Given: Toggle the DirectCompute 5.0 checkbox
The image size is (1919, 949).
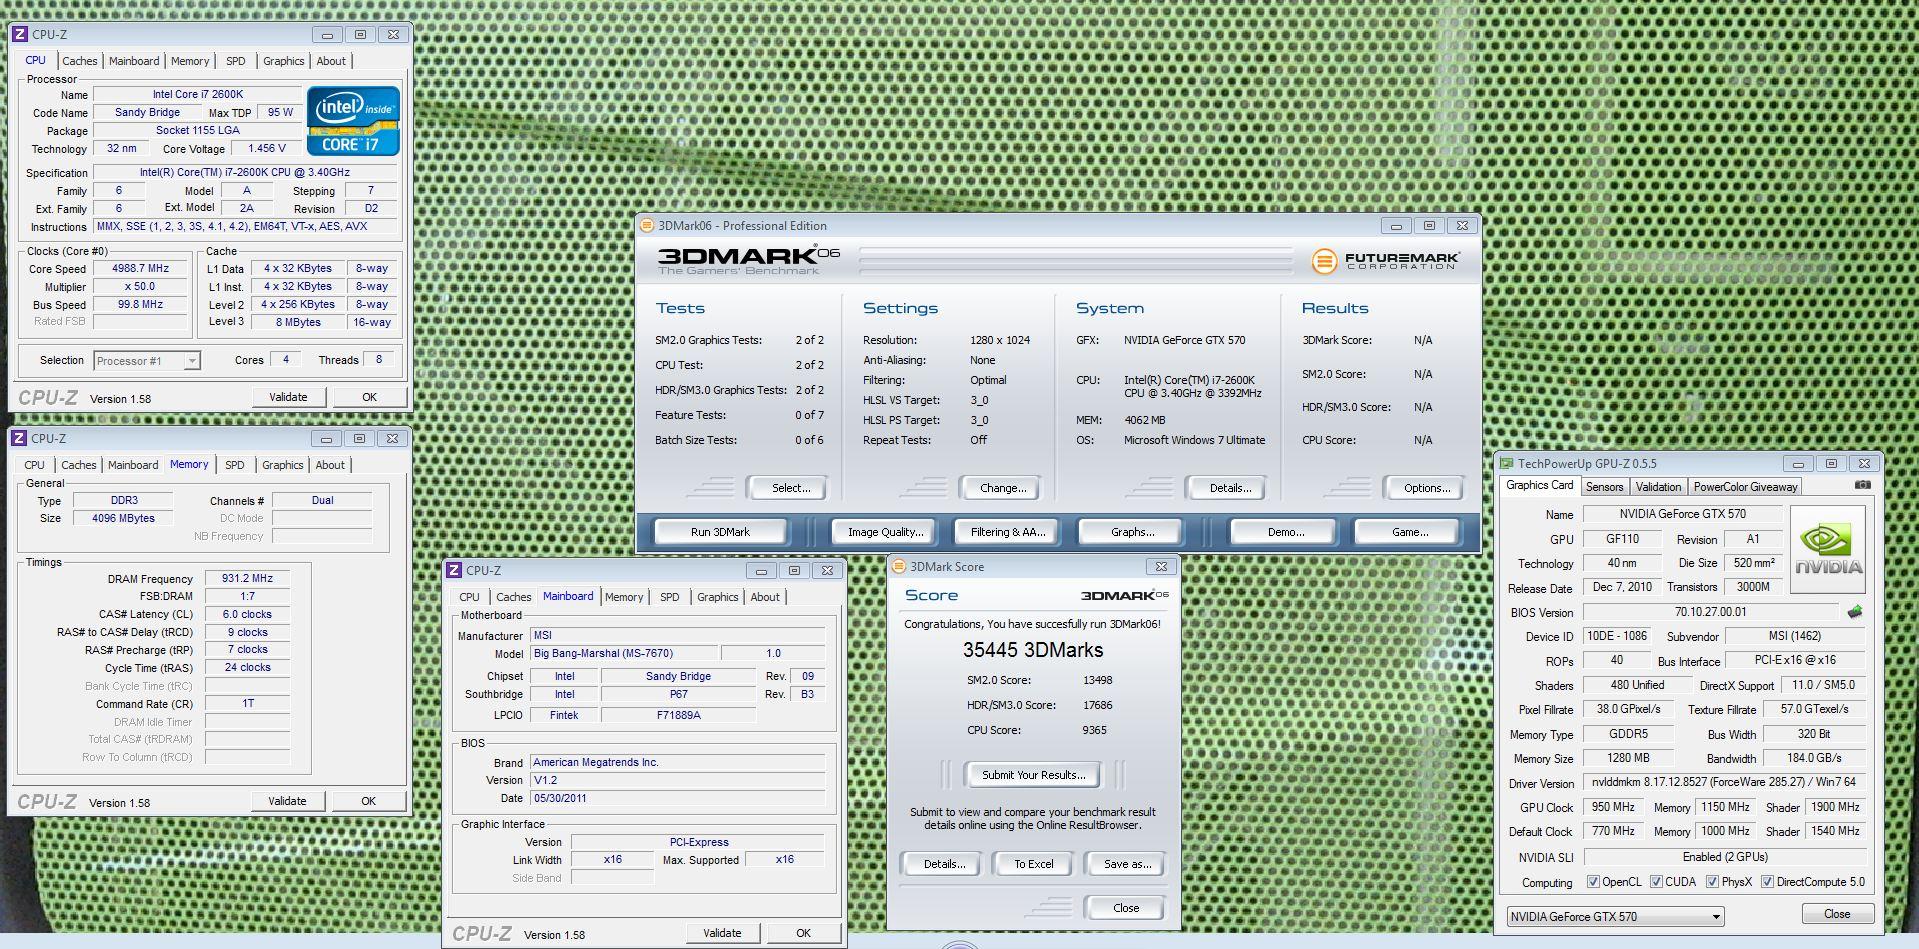Looking at the screenshot, I should coord(1767,882).
